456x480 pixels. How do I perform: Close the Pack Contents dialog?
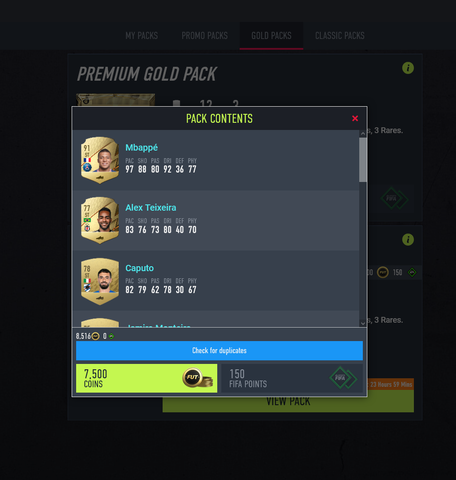pos(355,118)
